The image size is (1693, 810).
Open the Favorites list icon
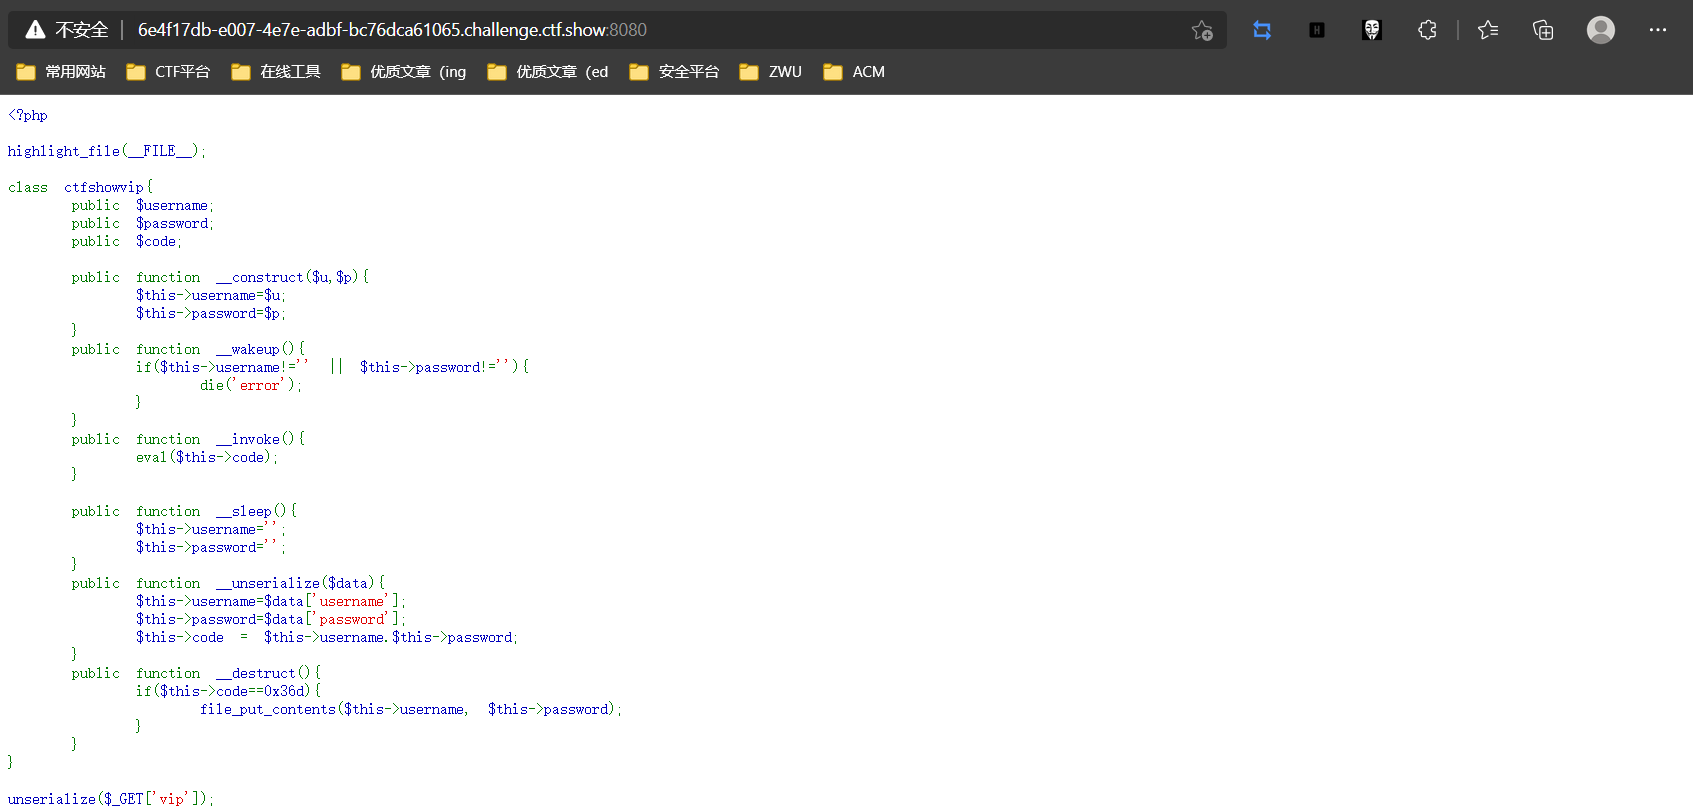tap(1488, 30)
